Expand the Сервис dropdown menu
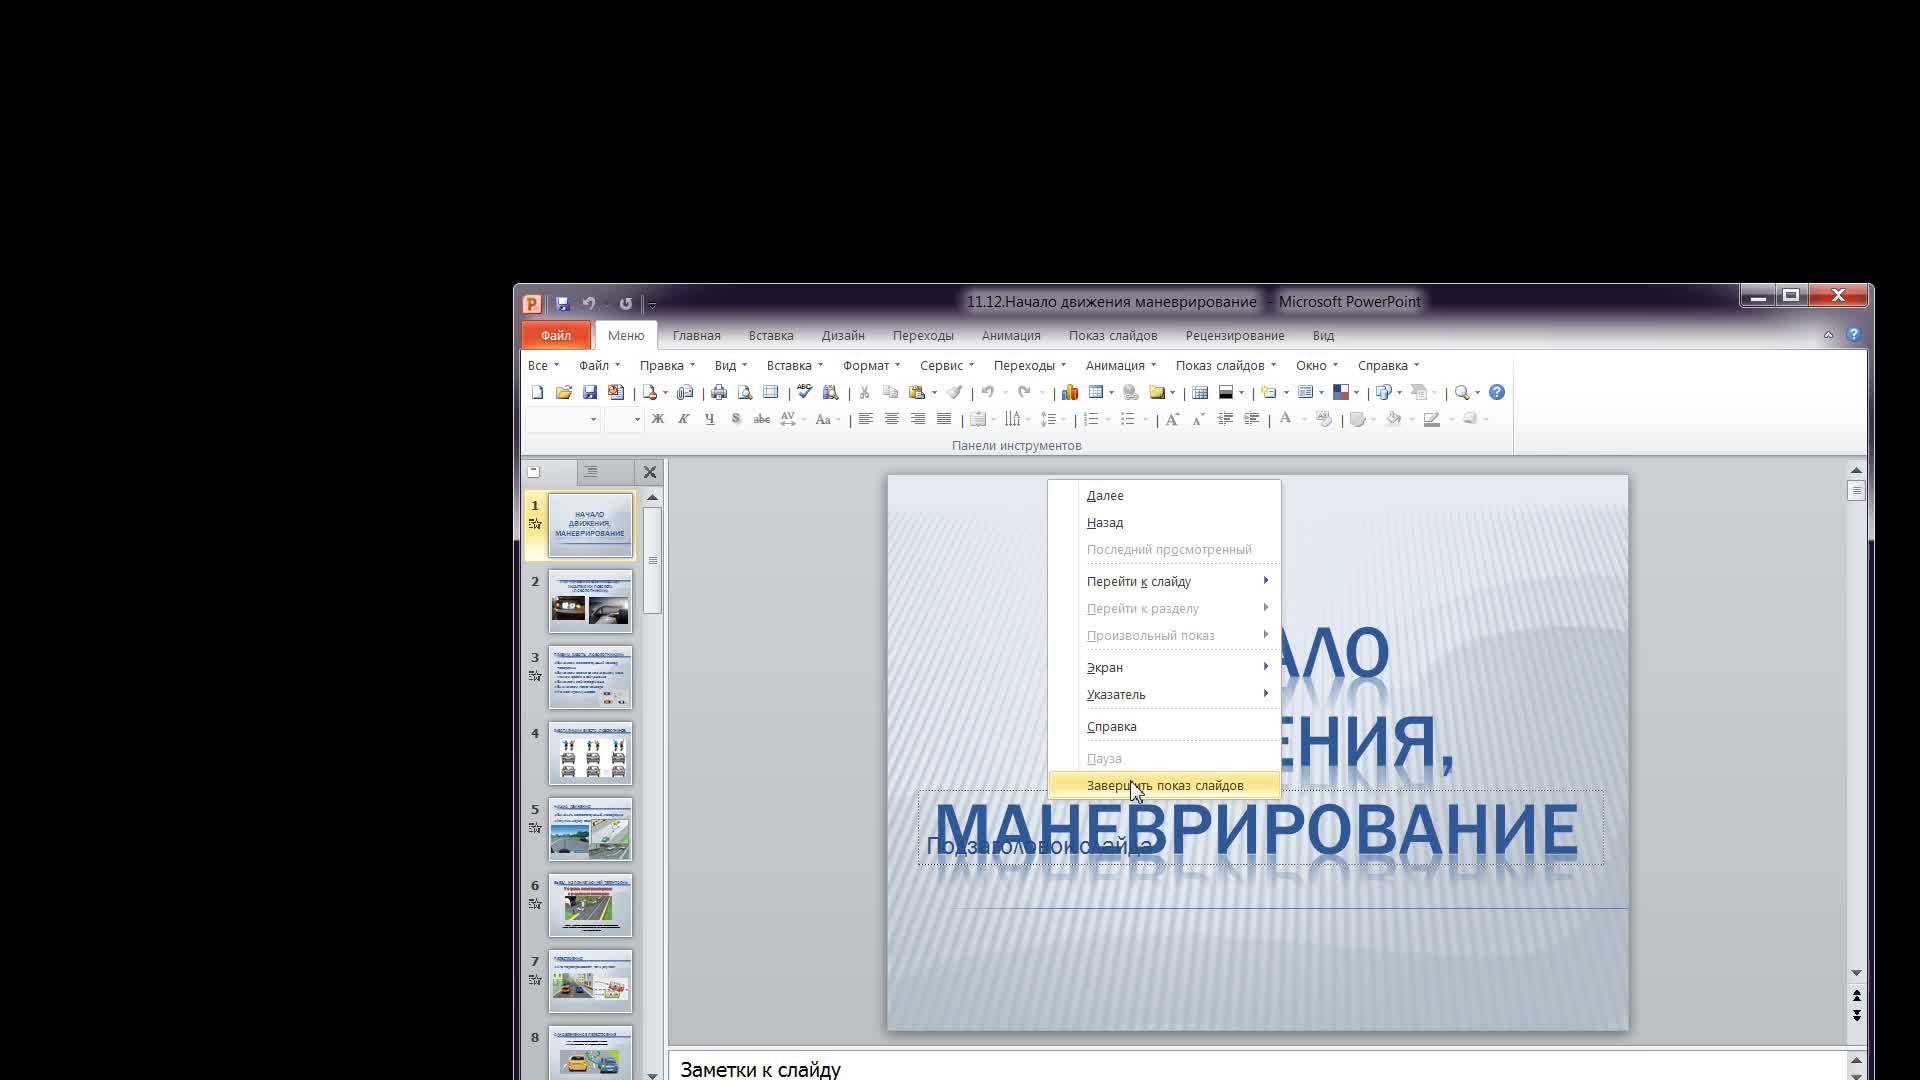Screen dimensions: 1920x1080 pos(946,365)
